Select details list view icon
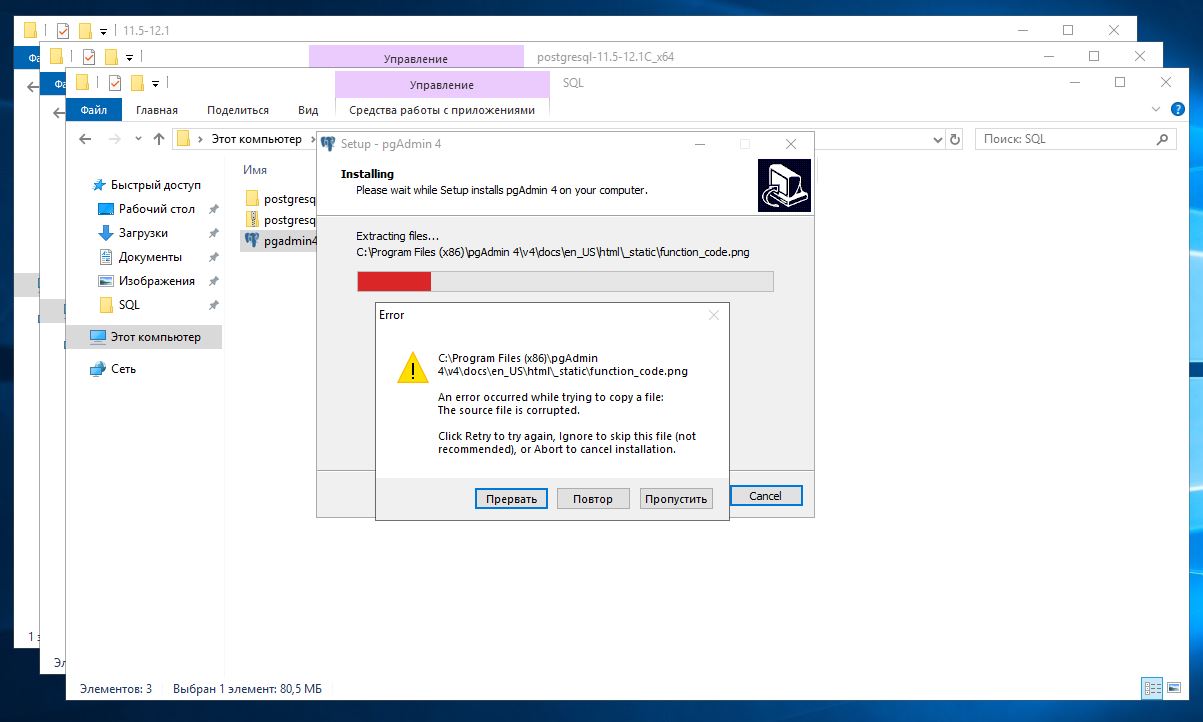 pyautogui.click(x=1152, y=688)
